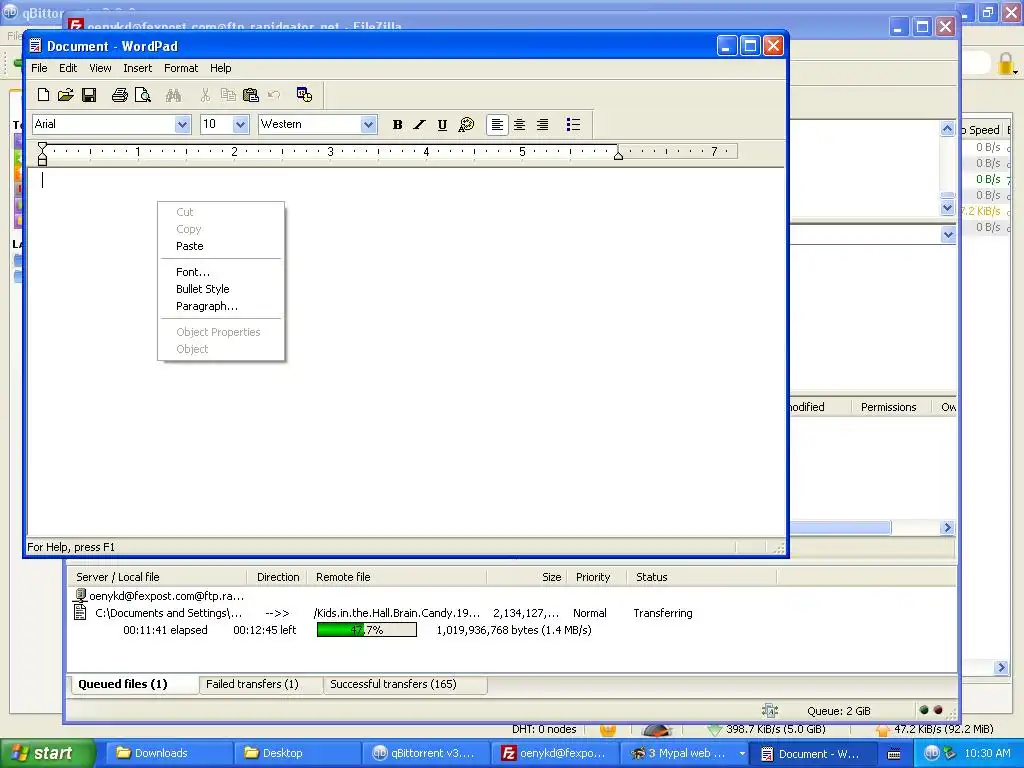Click qBittorrent tray icon near clock
The height and width of the screenshot is (768, 1024).
coord(932,753)
